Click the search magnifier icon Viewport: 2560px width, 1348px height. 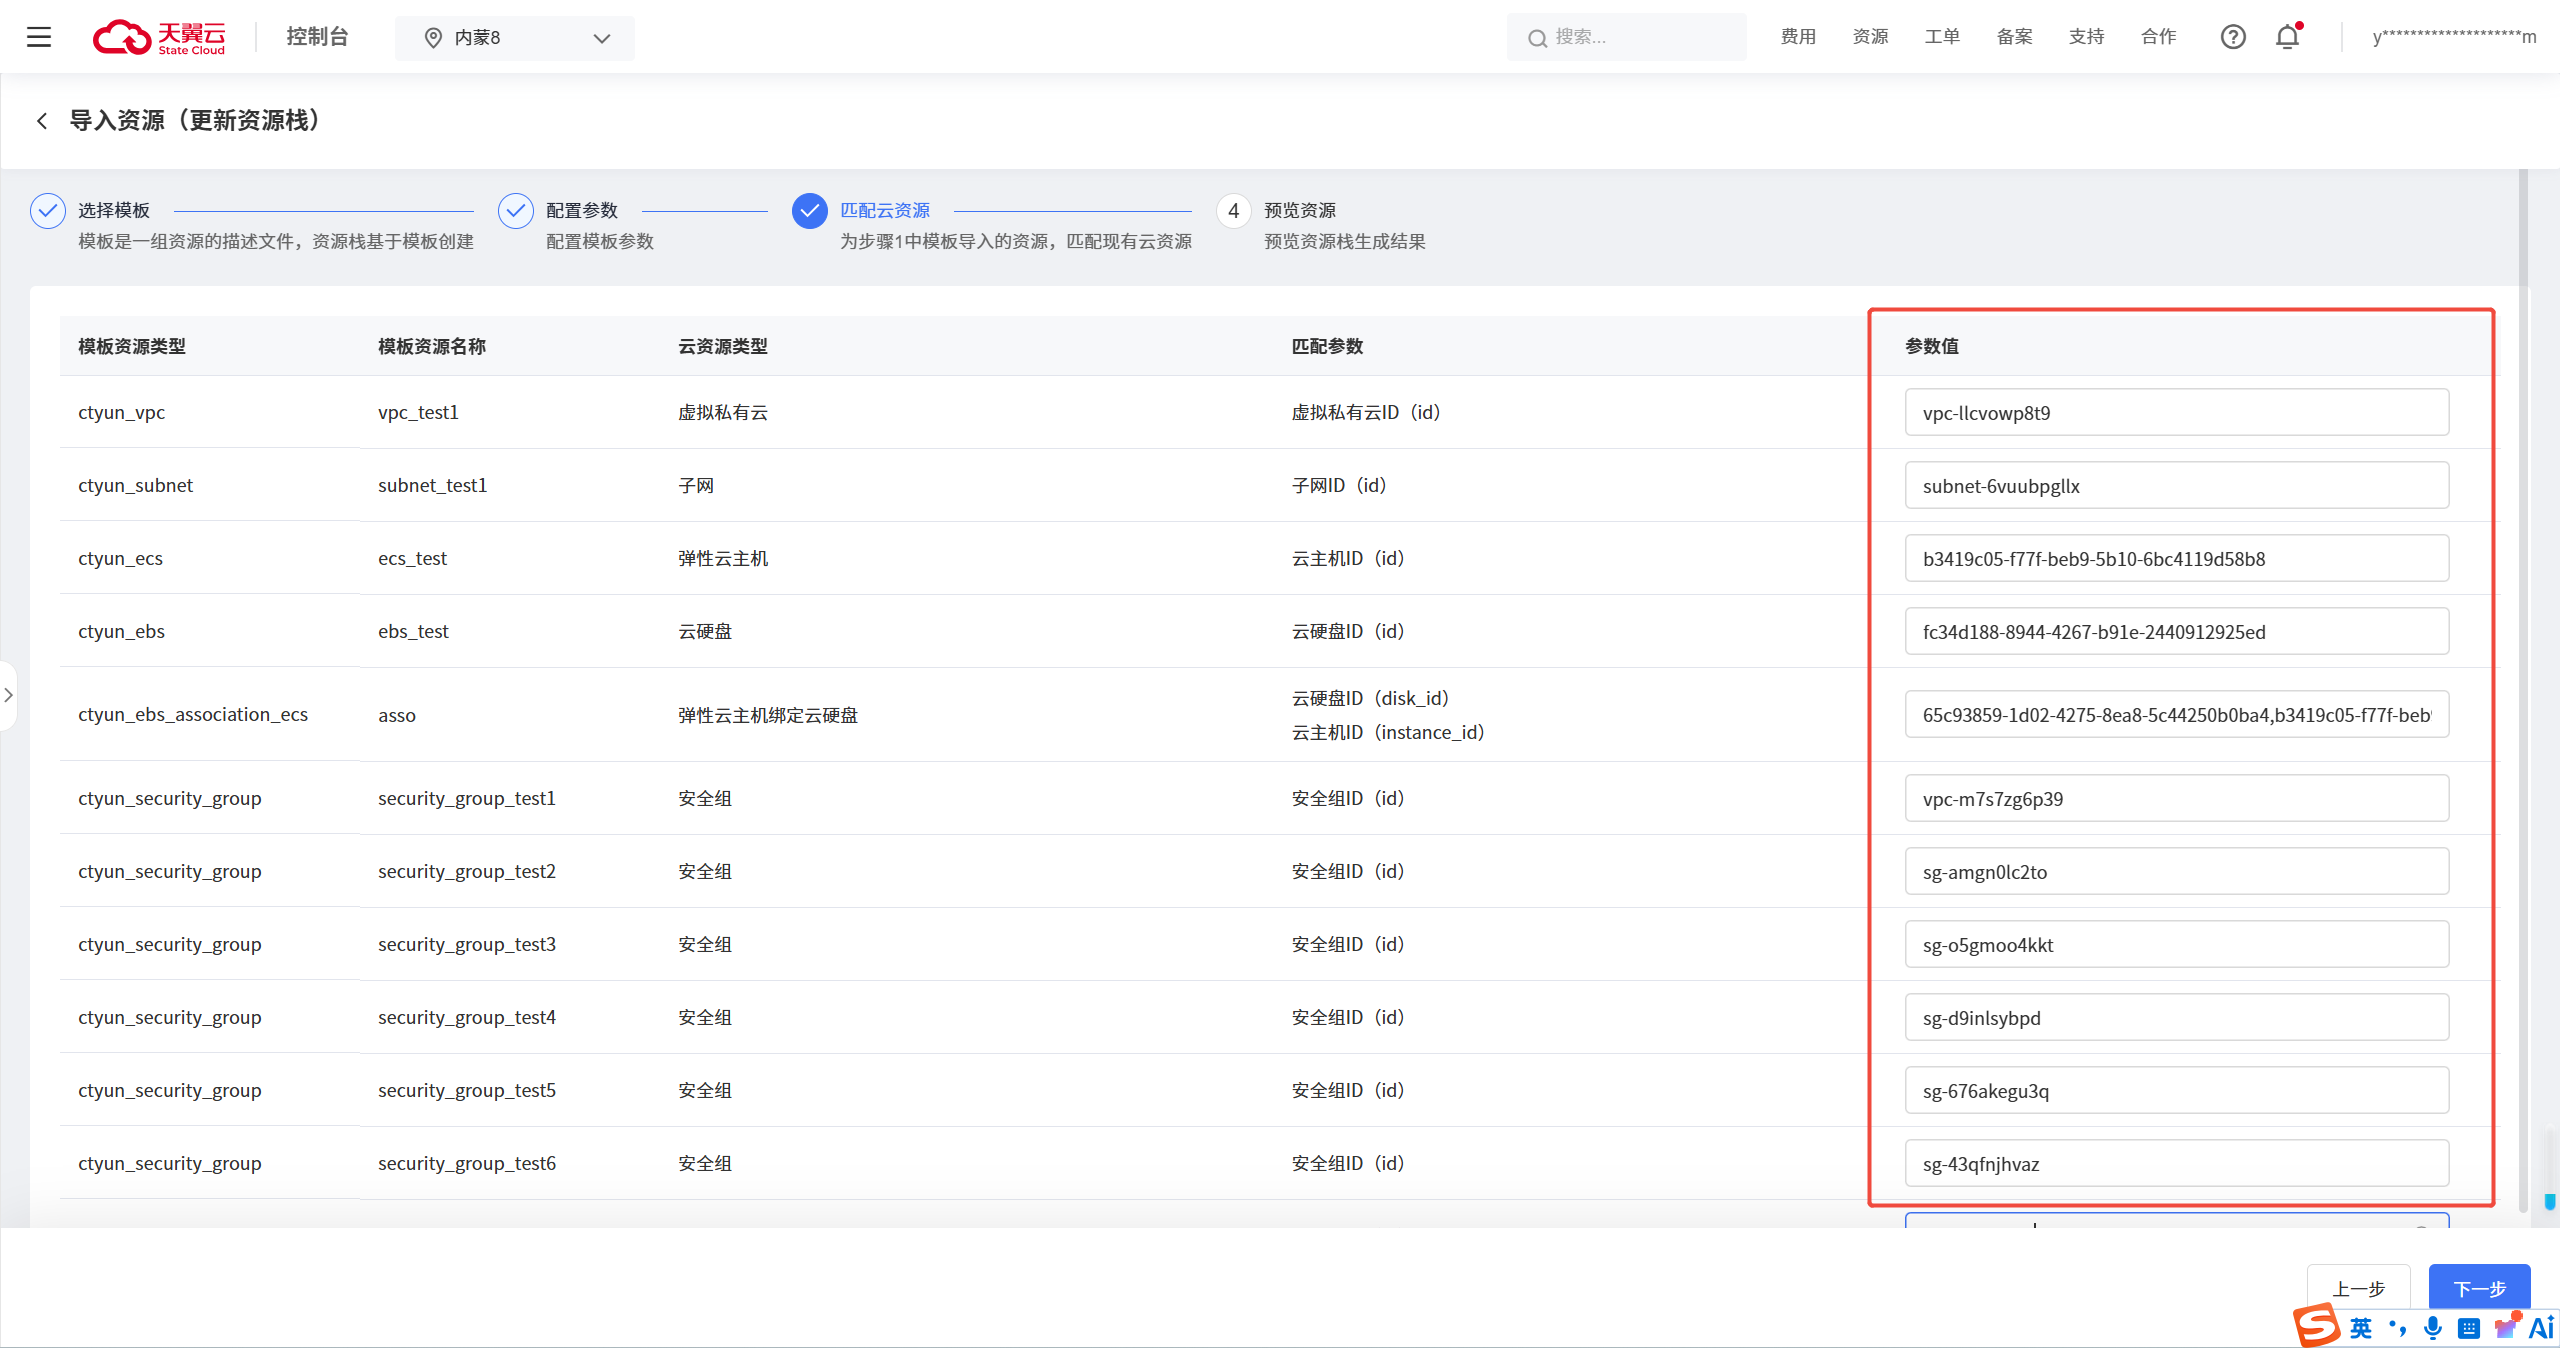[1537, 38]
